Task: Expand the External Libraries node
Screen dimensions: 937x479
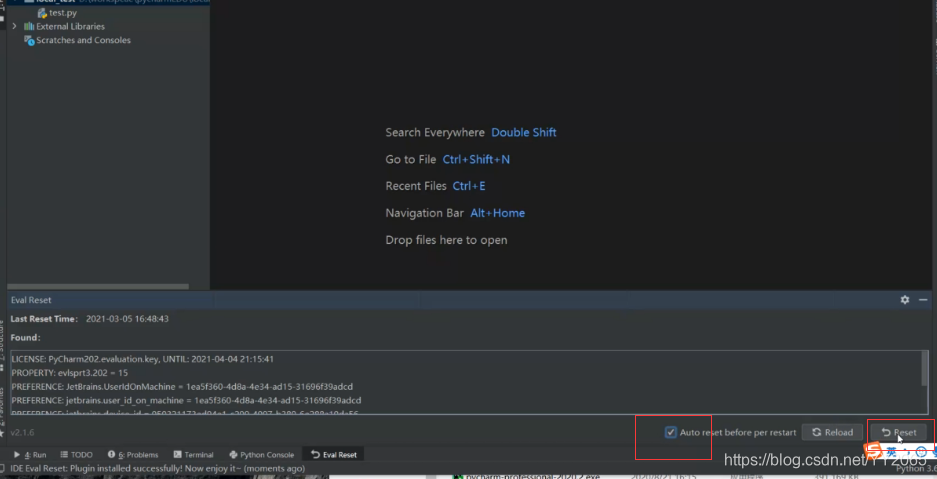Action: pos(14,26)
